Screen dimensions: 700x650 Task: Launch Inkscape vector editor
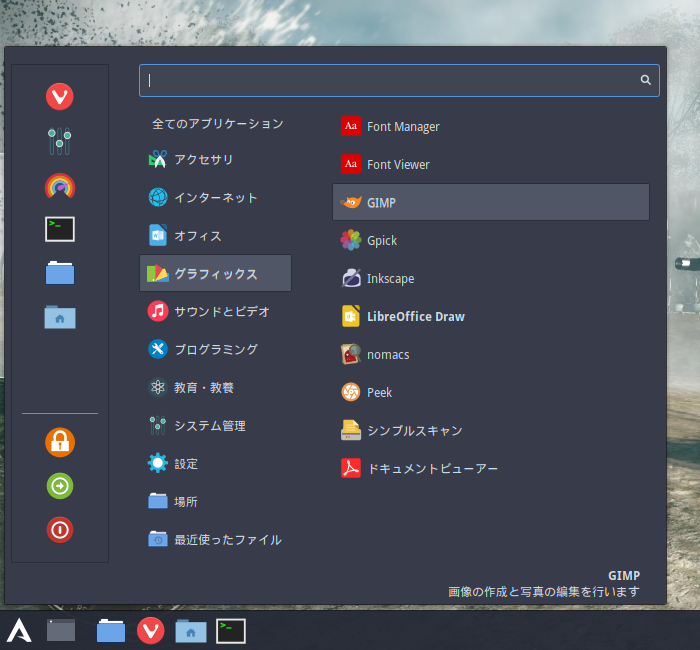491,278
